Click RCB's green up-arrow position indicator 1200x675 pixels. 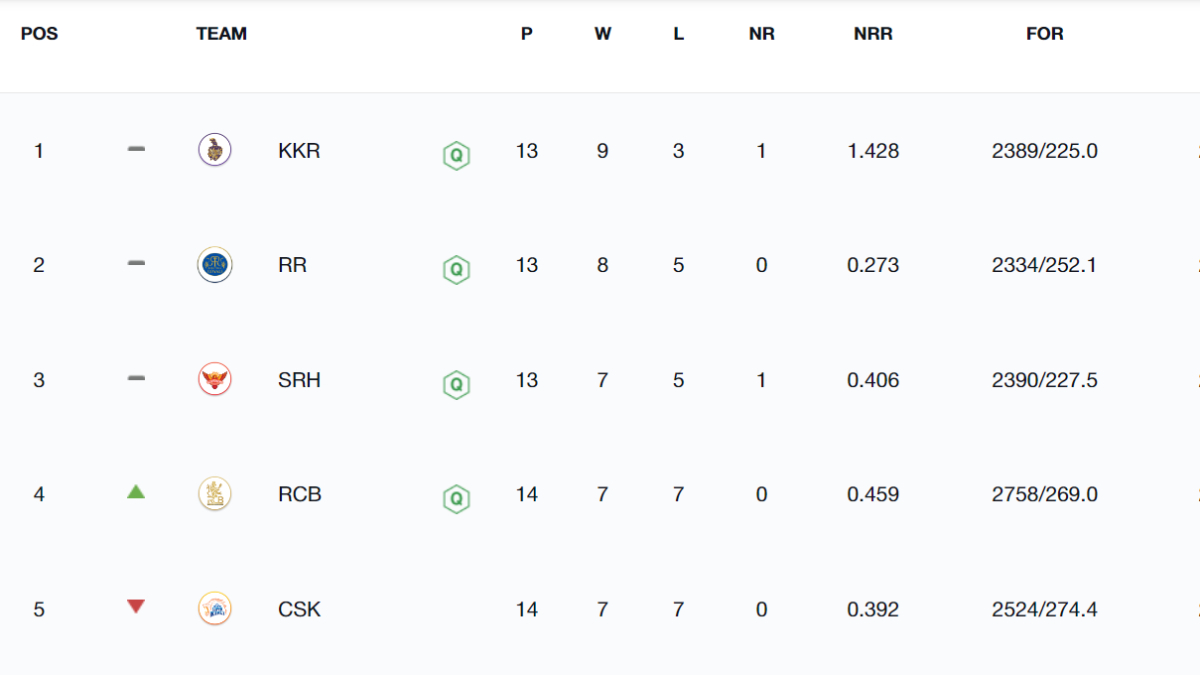click(x=136, y=492)
